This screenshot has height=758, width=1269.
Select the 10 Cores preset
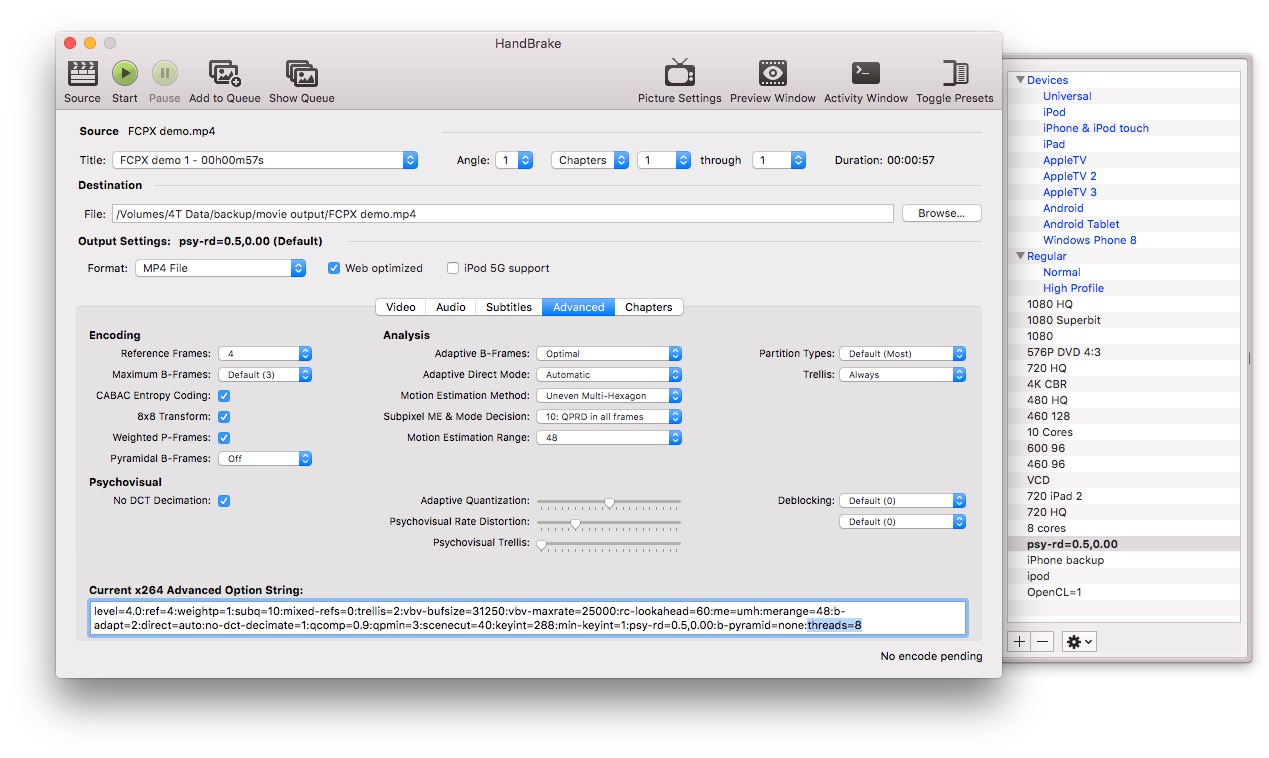[1049, 432]
